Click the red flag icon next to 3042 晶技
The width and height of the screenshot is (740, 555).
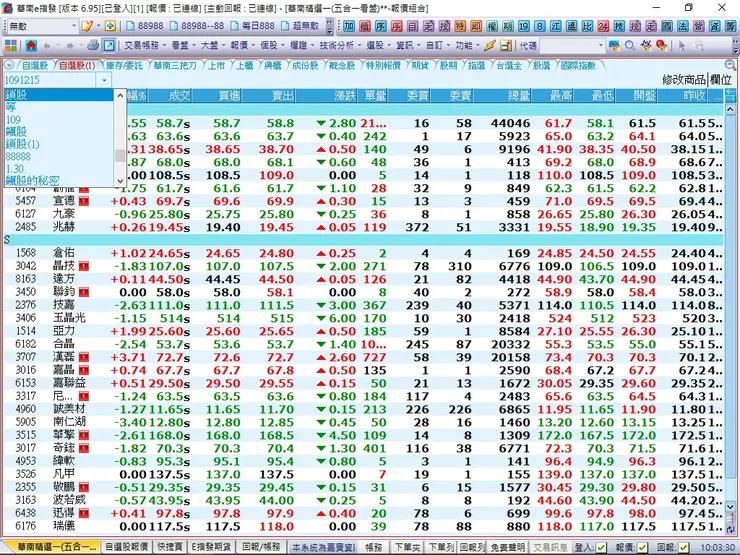84,266
